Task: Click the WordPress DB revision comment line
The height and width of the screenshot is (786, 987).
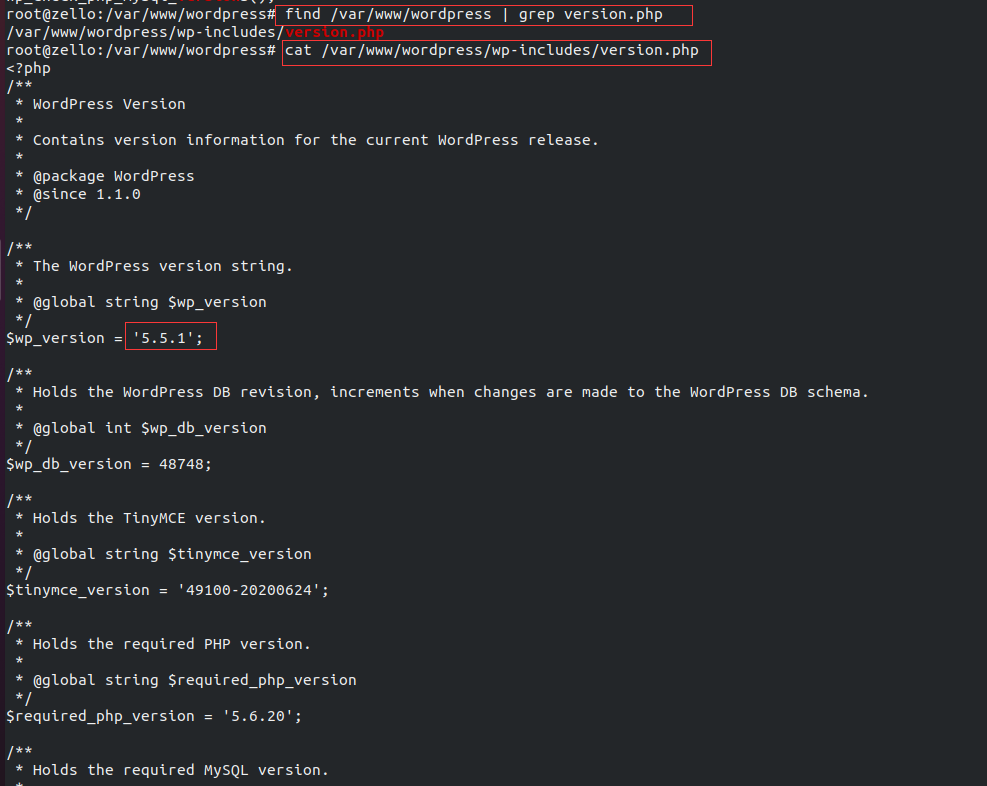Action: (x=451, y=392)
